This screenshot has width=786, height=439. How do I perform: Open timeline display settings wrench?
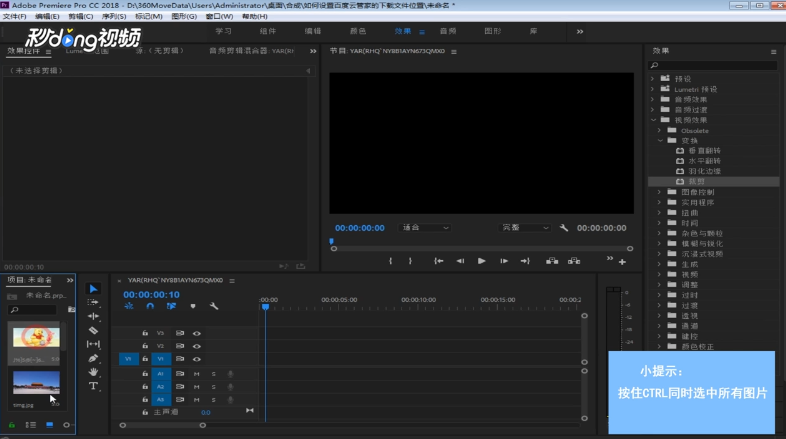click(214, 306)
